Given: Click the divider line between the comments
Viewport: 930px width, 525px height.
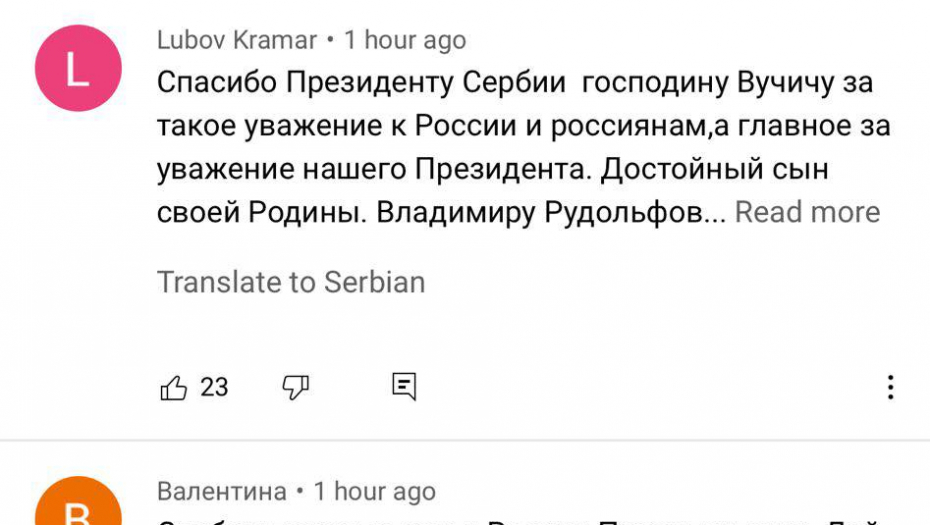Looking at the screenshot, I should coord(465,440).
